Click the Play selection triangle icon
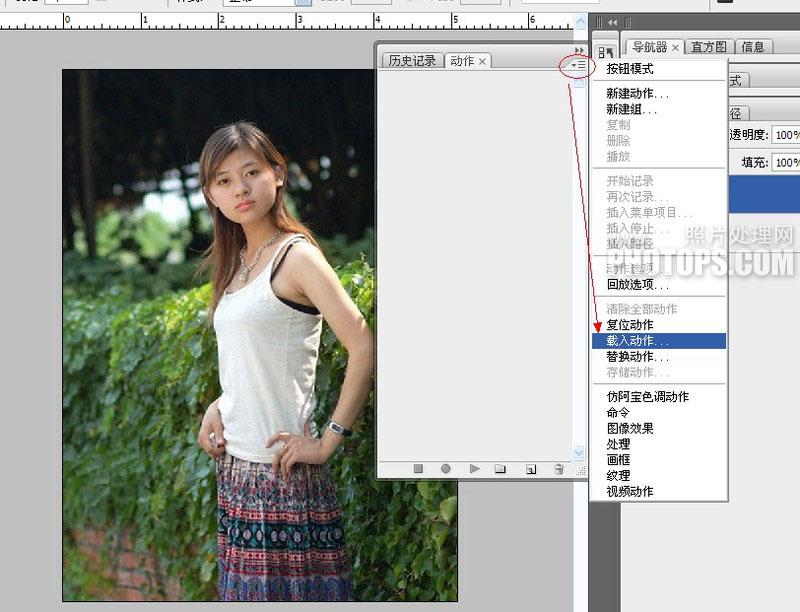 (474, 468)
